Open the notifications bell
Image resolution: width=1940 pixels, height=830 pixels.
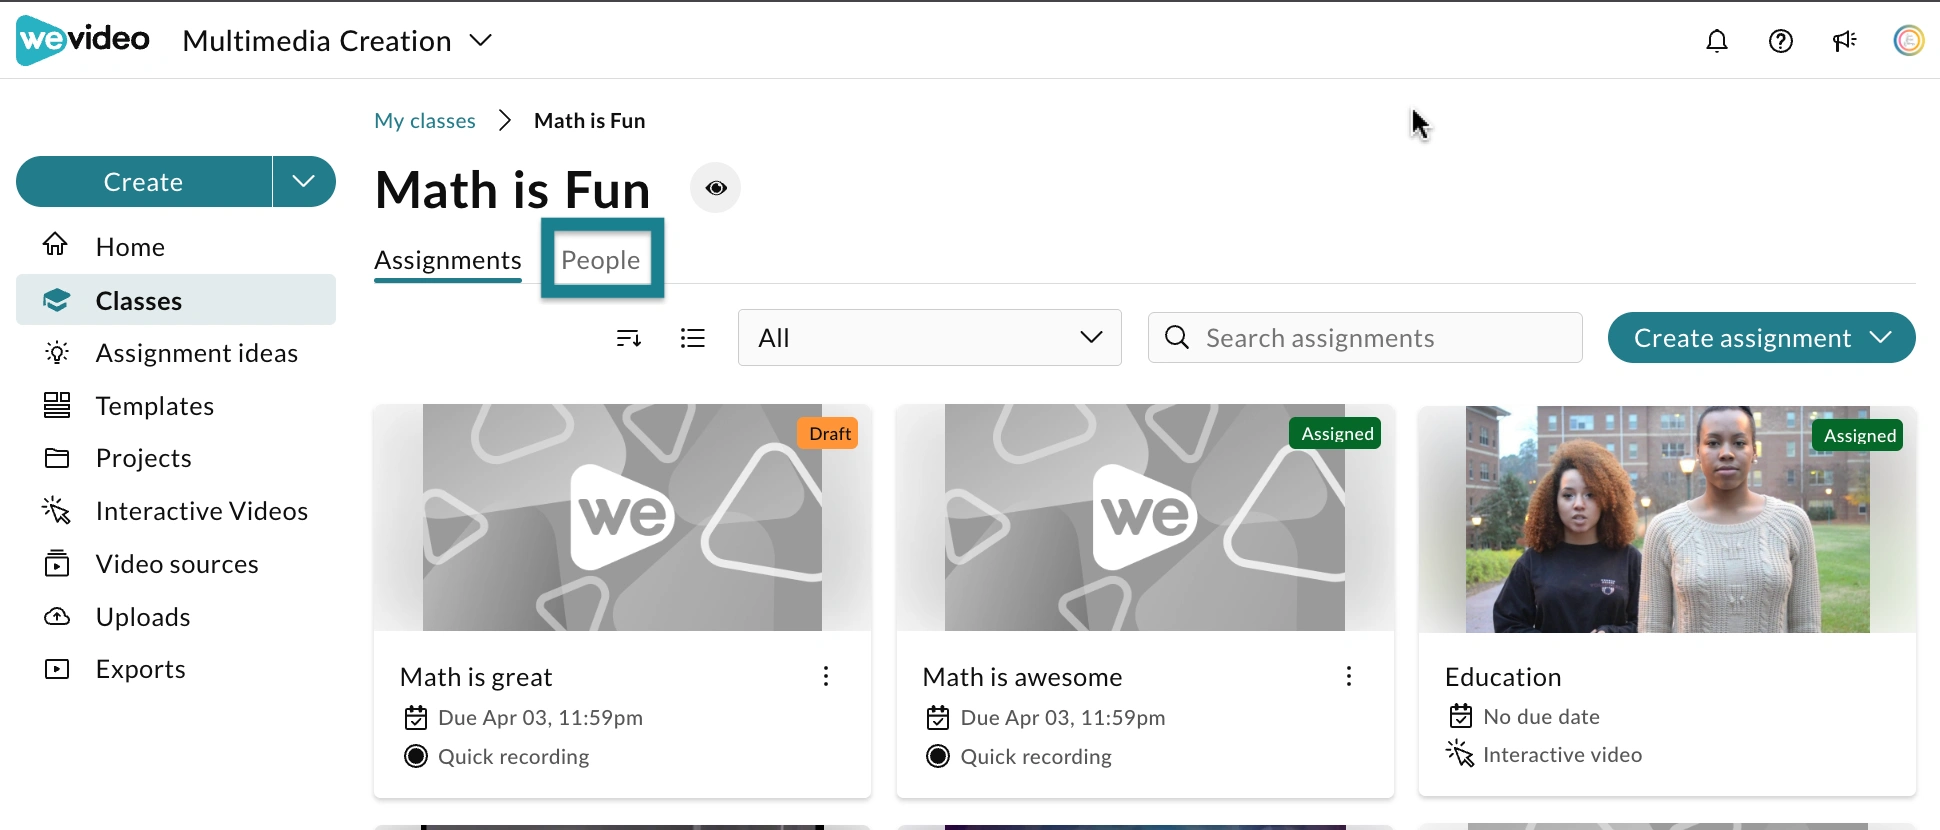(1717, 41)
